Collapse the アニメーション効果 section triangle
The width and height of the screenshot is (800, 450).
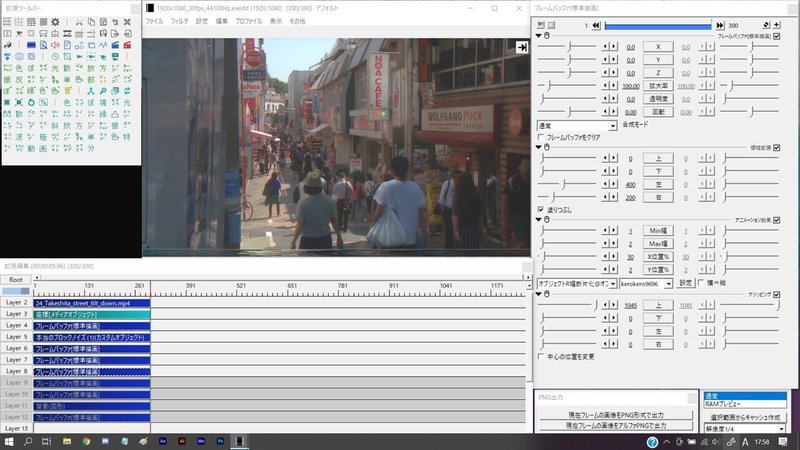(x=539, y=219)
